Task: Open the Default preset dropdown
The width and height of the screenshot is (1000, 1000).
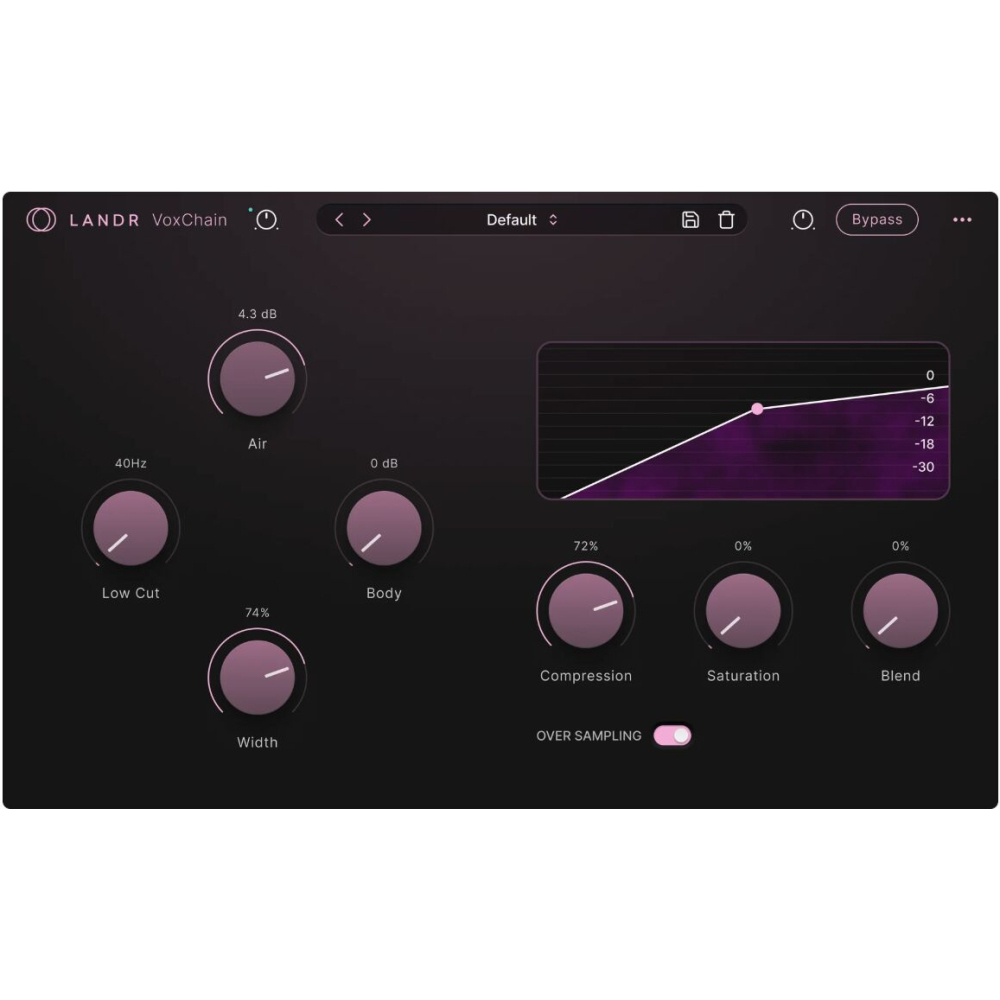Action: coord(522,220)
